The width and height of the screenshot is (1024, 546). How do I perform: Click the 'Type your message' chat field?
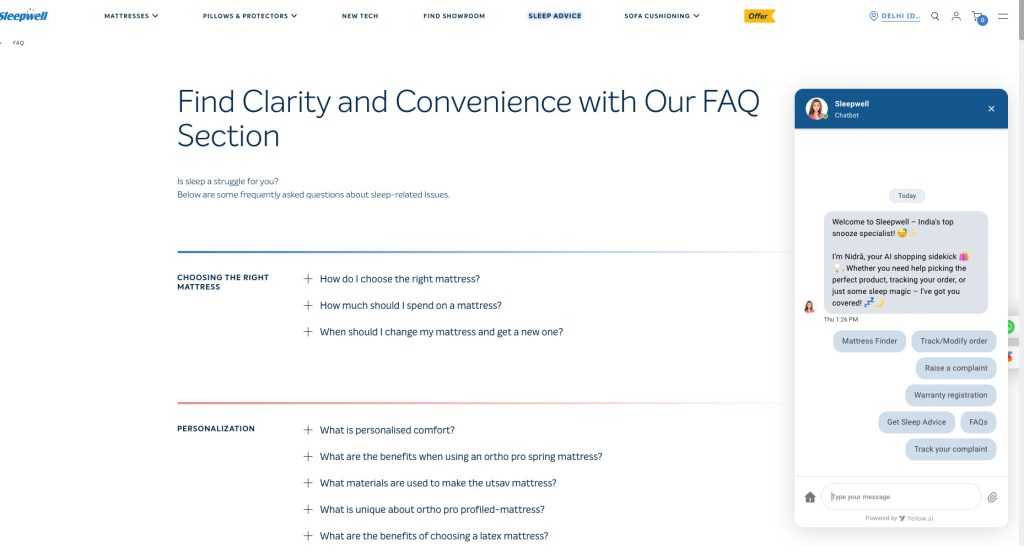click(901, 497)
